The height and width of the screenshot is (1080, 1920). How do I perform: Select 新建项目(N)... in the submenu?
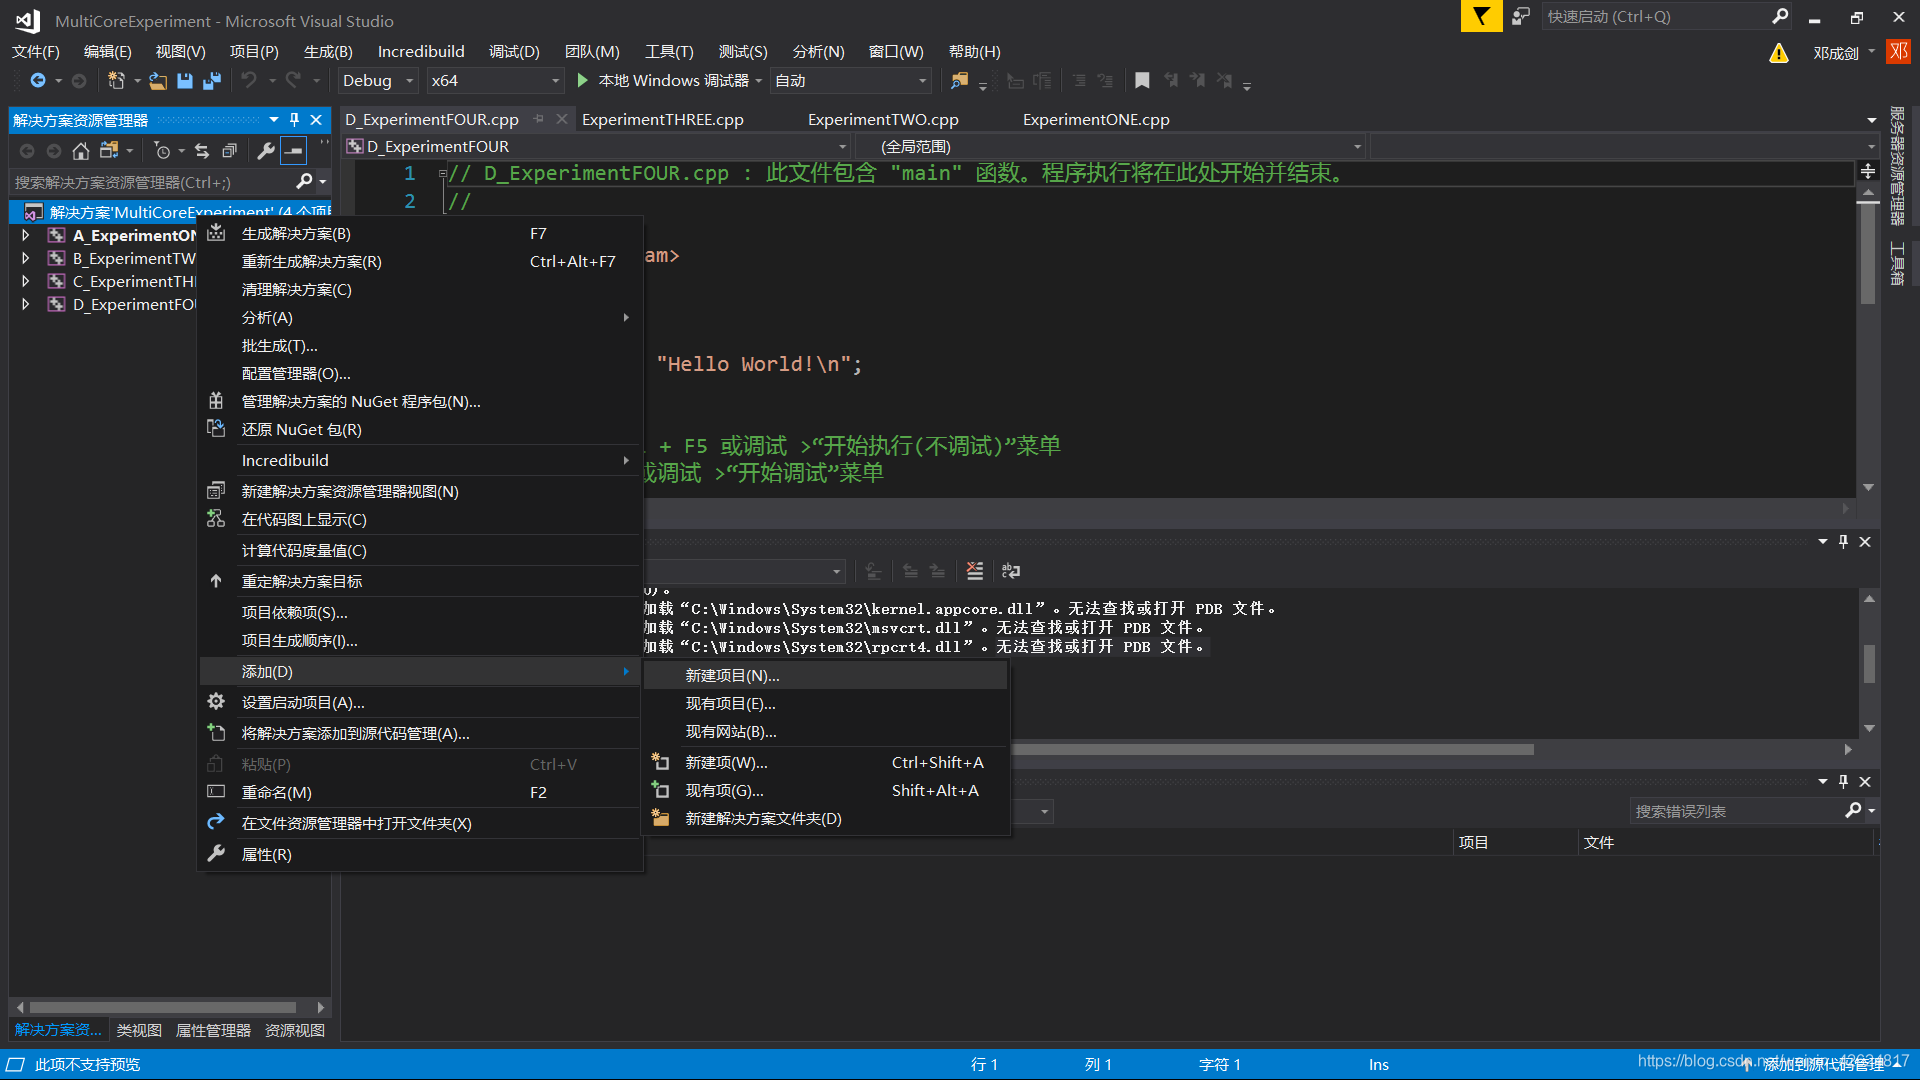tap(826, 676)
